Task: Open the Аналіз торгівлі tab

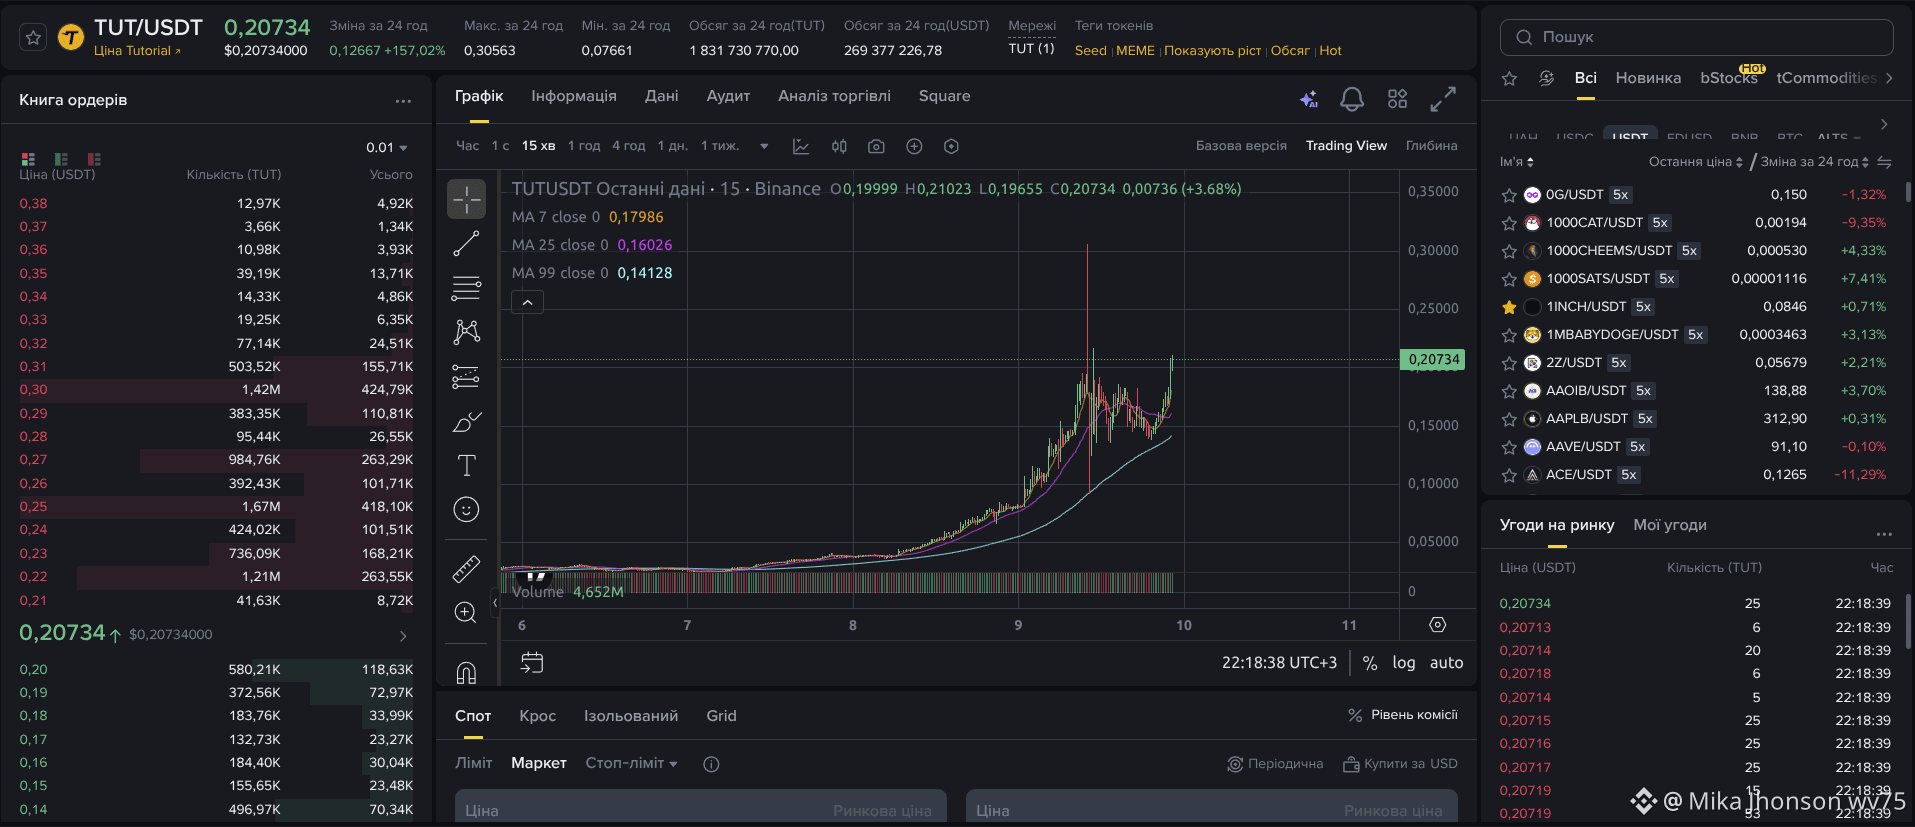Action: click(834, 96)
